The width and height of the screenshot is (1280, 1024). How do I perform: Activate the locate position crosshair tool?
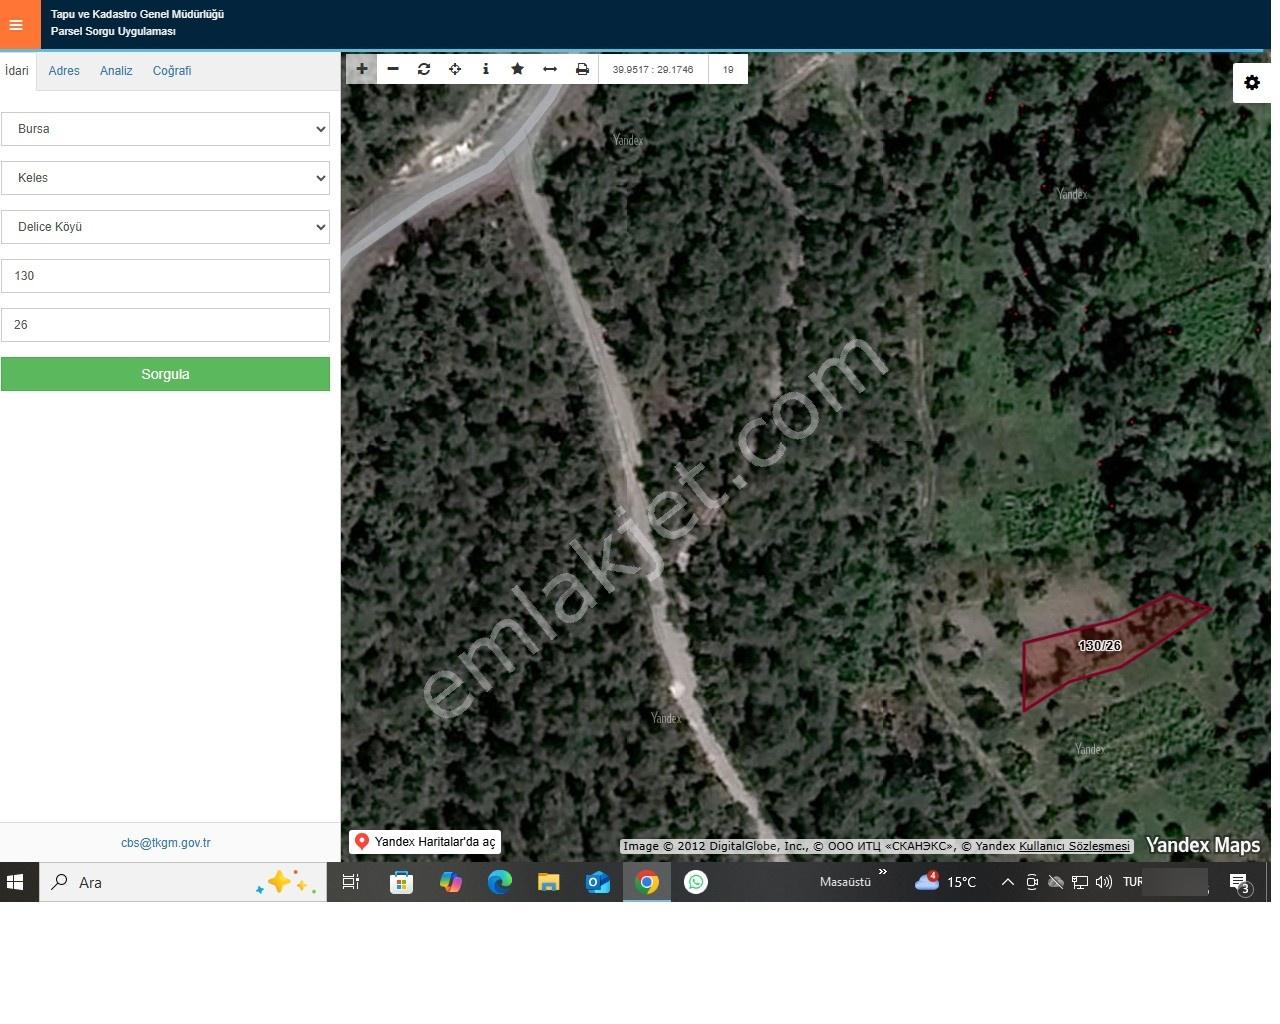tap(455, 69)
